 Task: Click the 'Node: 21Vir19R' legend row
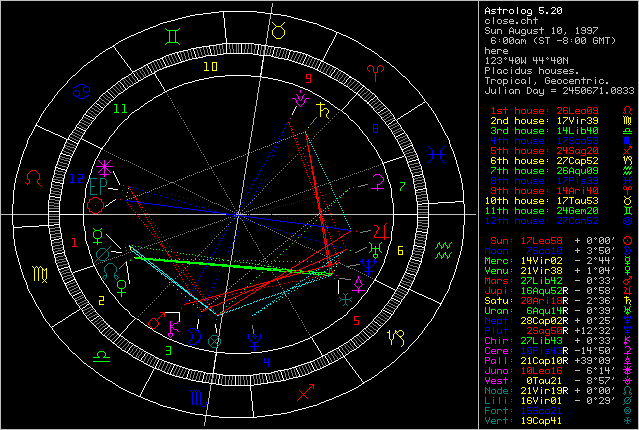click(559, 391)
